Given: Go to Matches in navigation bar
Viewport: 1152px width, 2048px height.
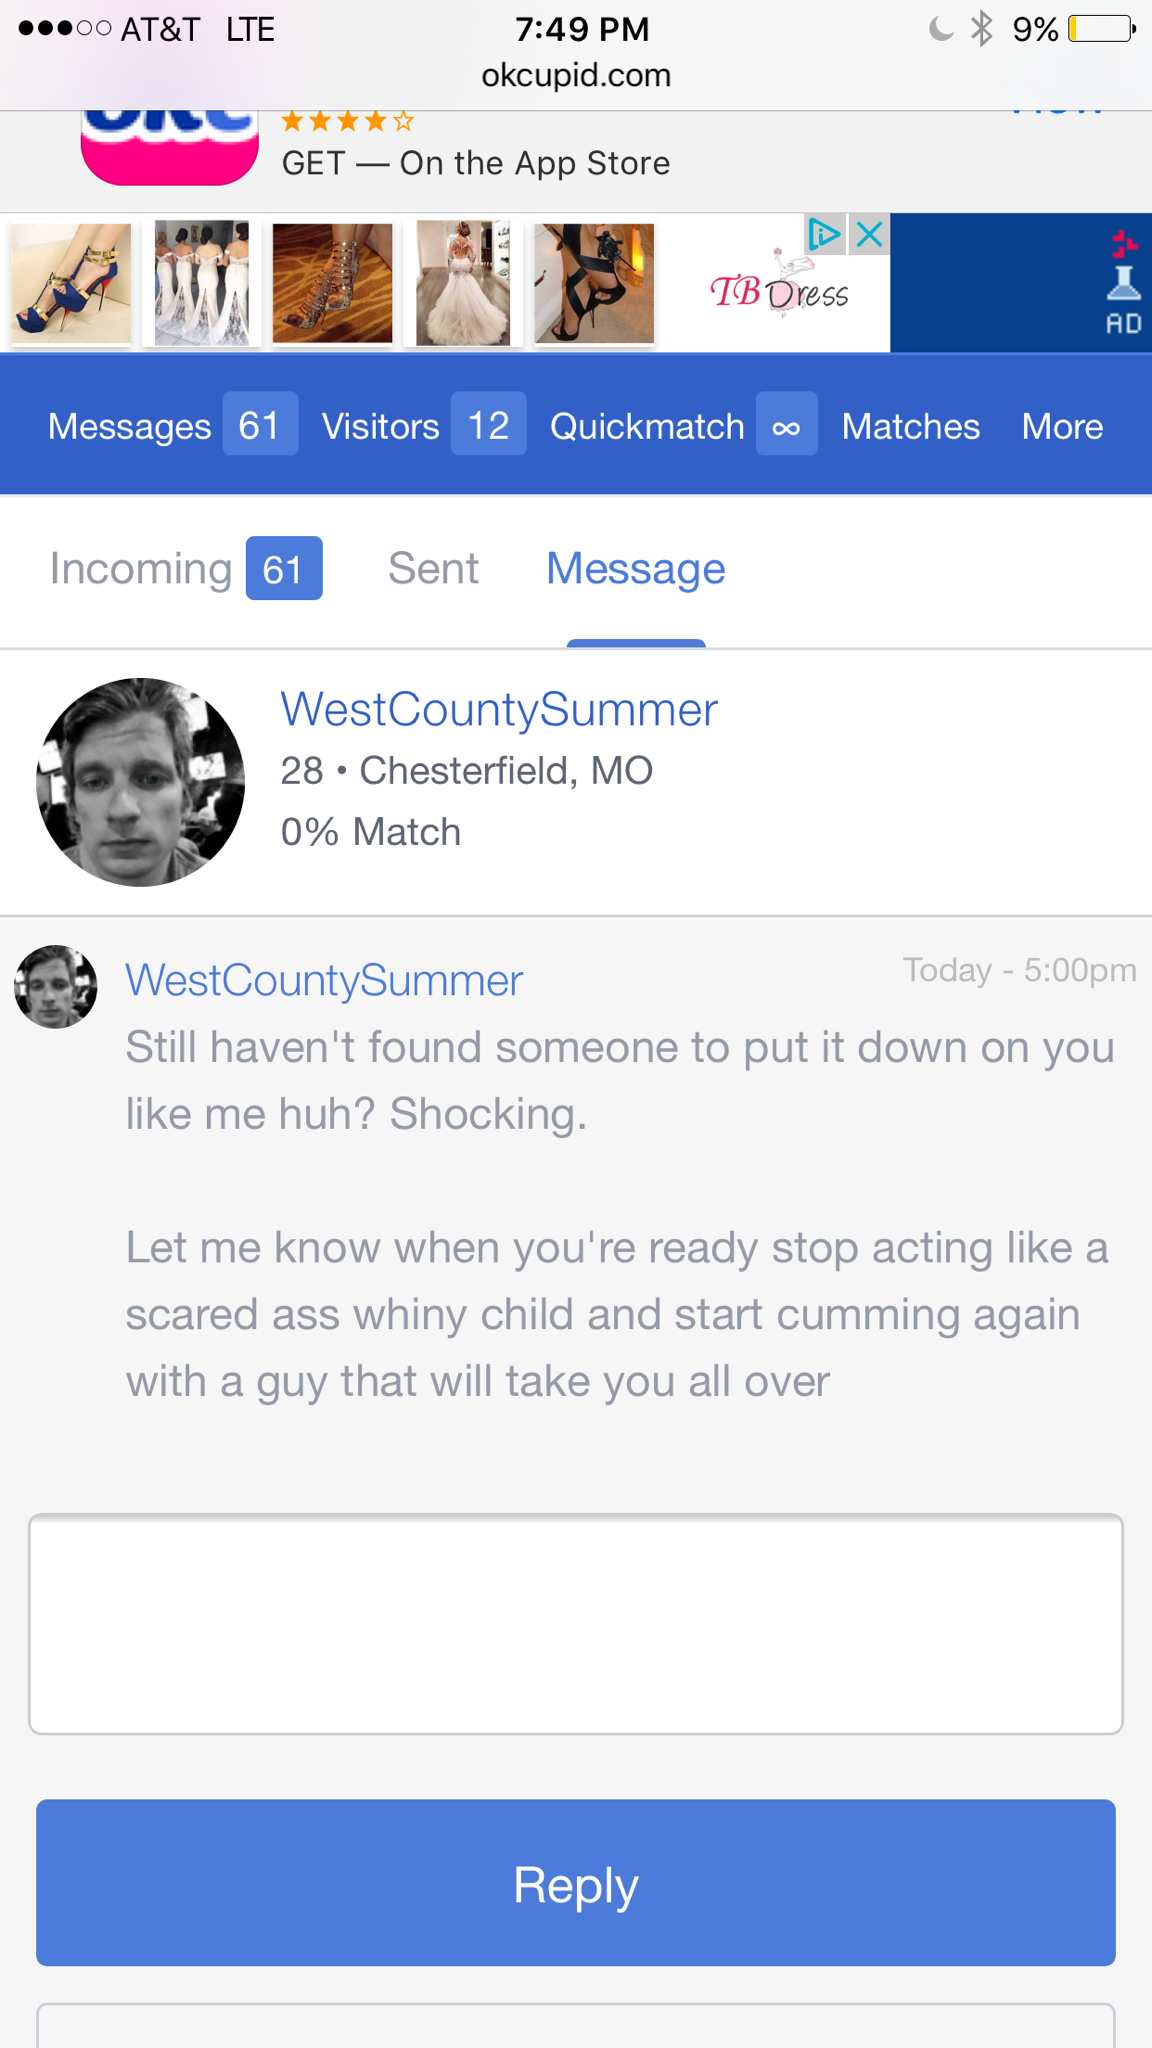Looking at the screenshot, I should (910, 426).
